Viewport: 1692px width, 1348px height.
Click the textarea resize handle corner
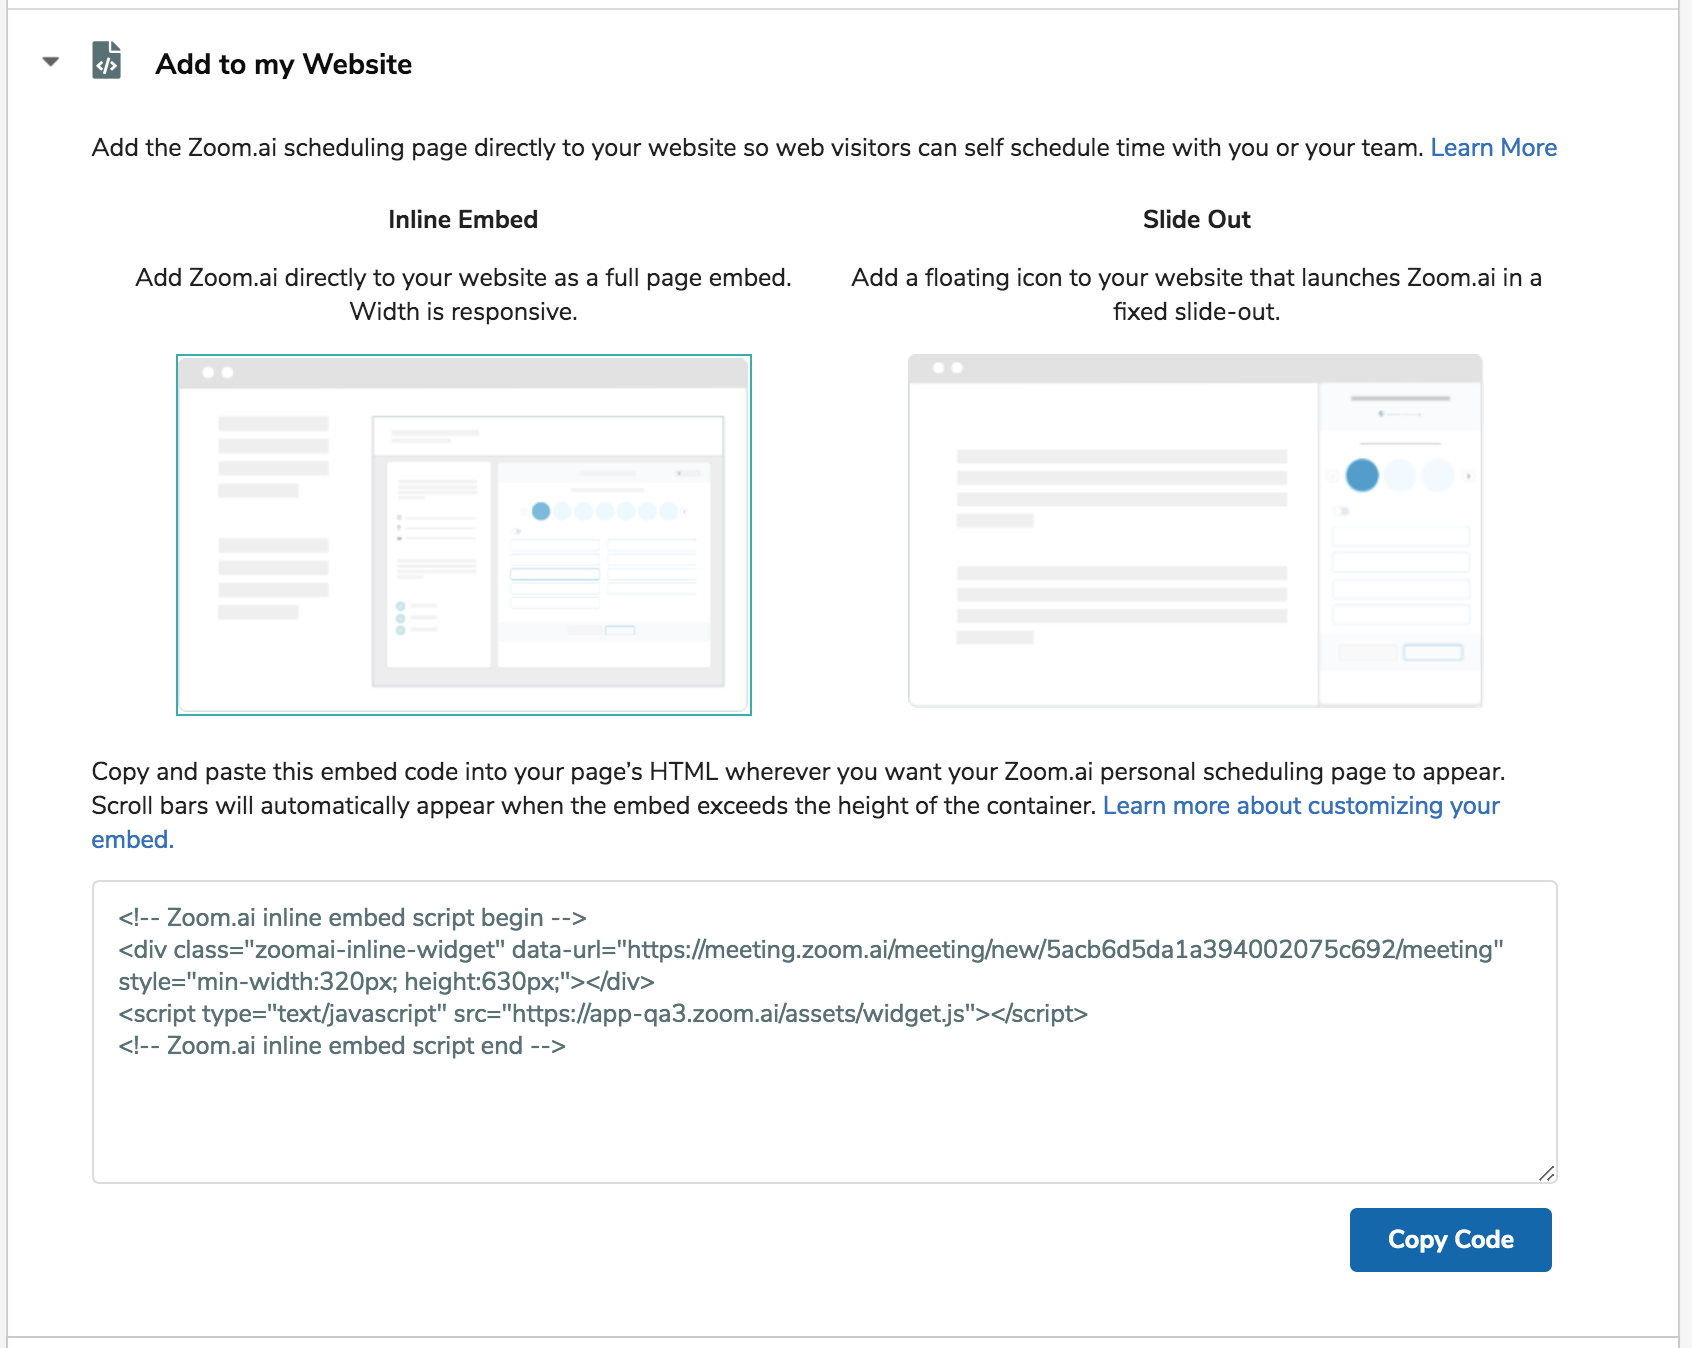tap(1546, 1173)
